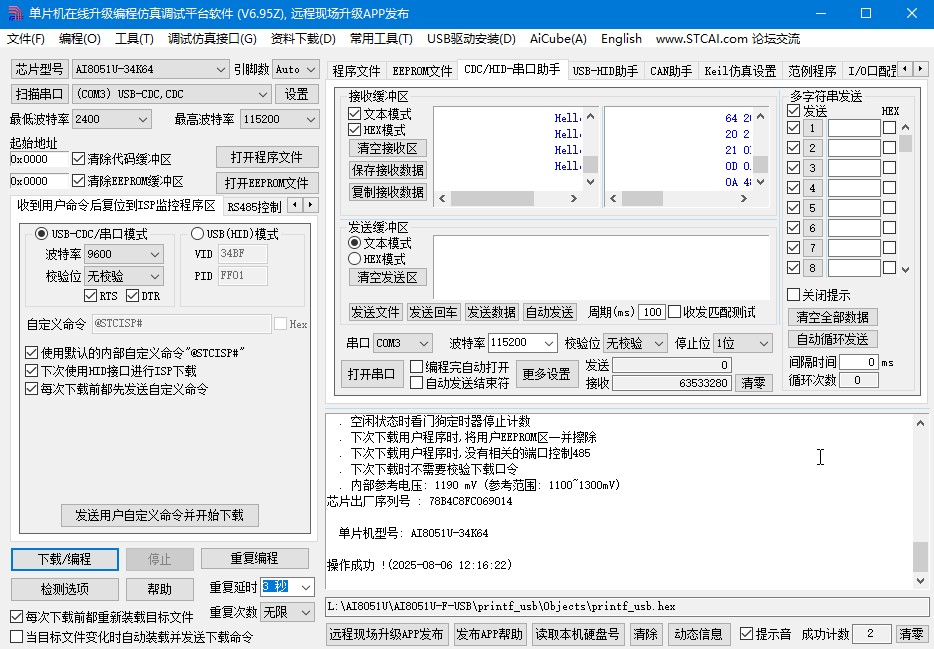The width and height of the screenshot is (934, 649).
Task: Switch to the CAN助手 tab
Action: point(671,71)
